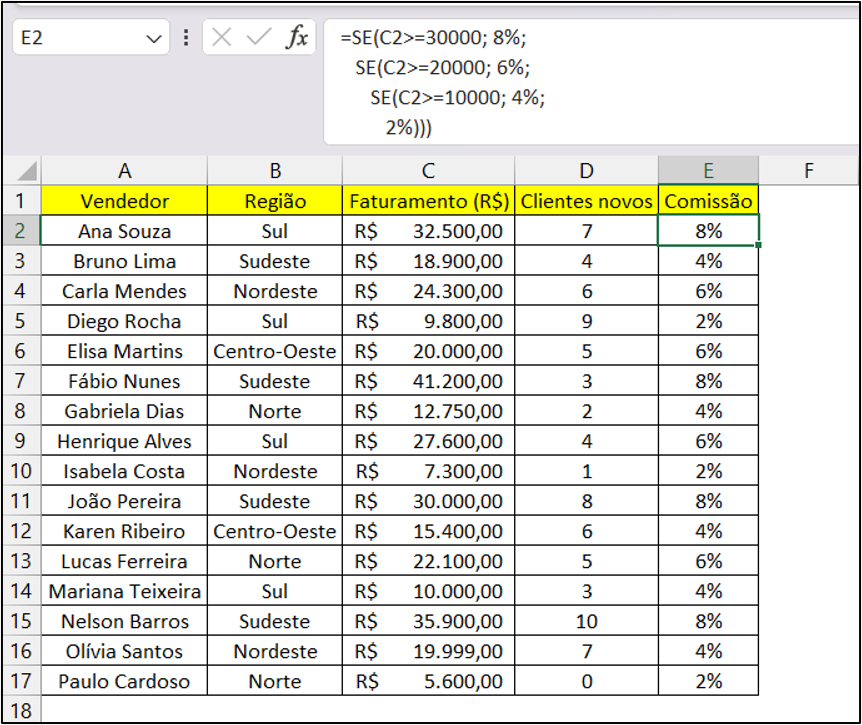The width and height of the screenshot is (862, 725).
Task: Select the cell Isabela Costa
Action: (124, 471)
